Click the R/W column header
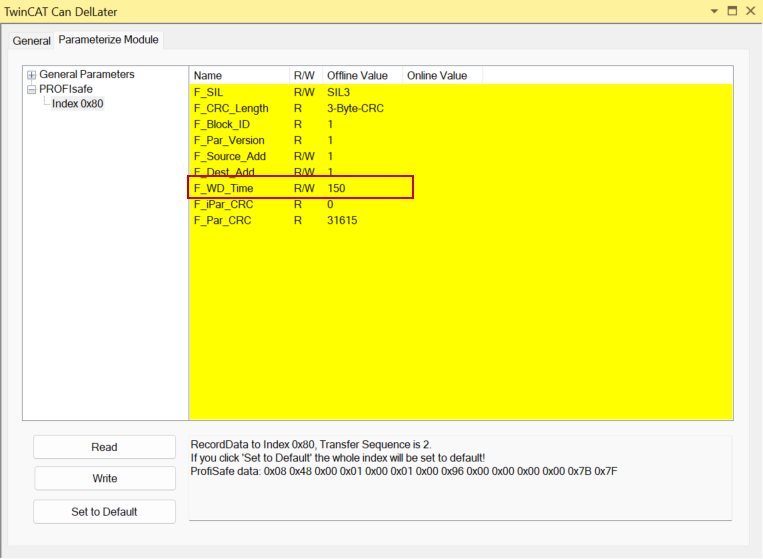Screen dimensions: 763x559 coord(306,75)
